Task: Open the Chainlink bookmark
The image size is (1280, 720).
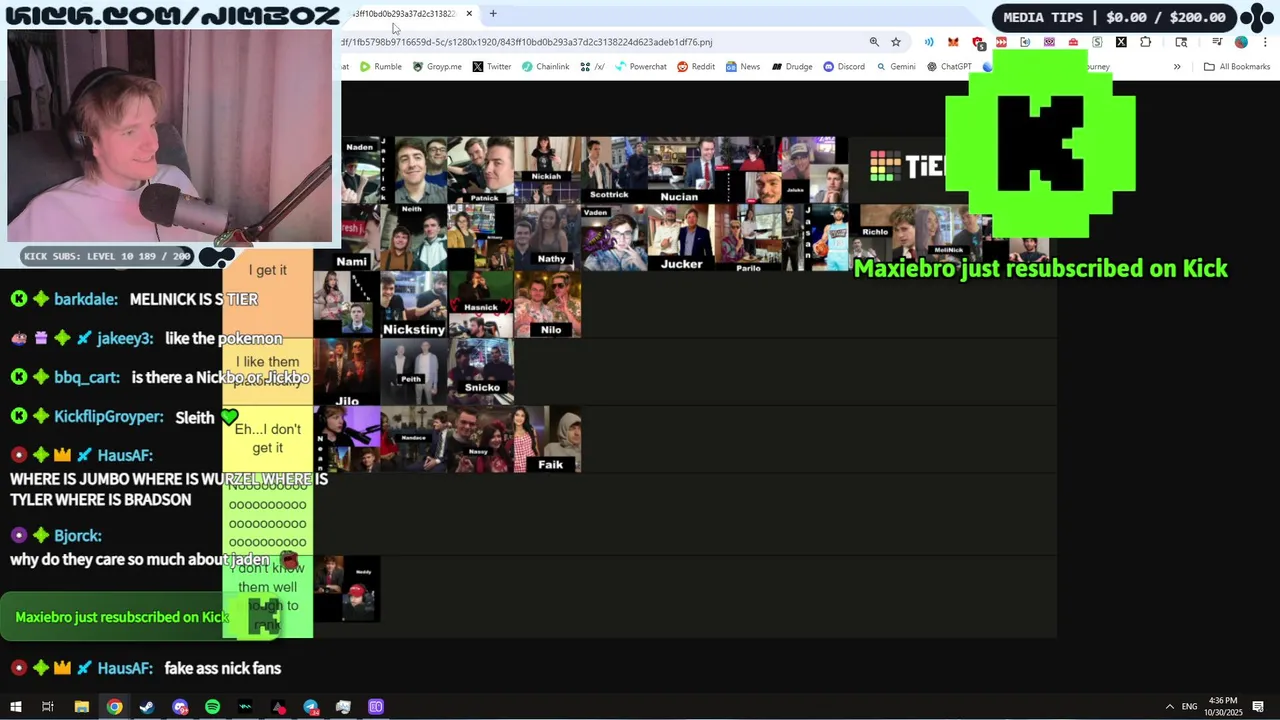Action: pyautogui.click(x=546, y=67)
